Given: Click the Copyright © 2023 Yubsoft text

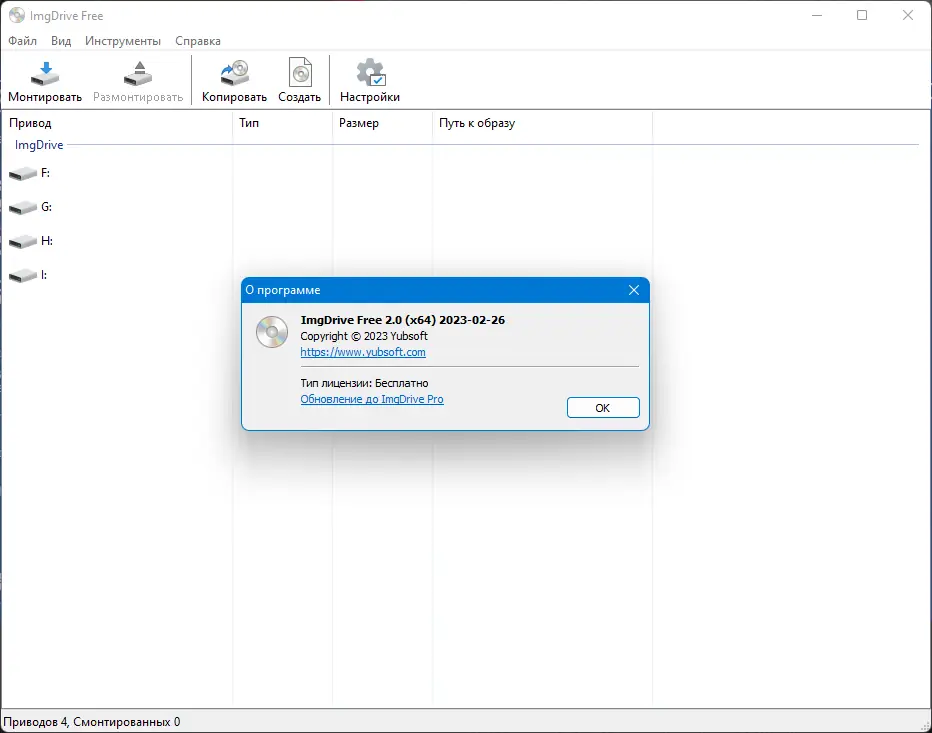Looking at the screenshot, I should pos(364,336).
